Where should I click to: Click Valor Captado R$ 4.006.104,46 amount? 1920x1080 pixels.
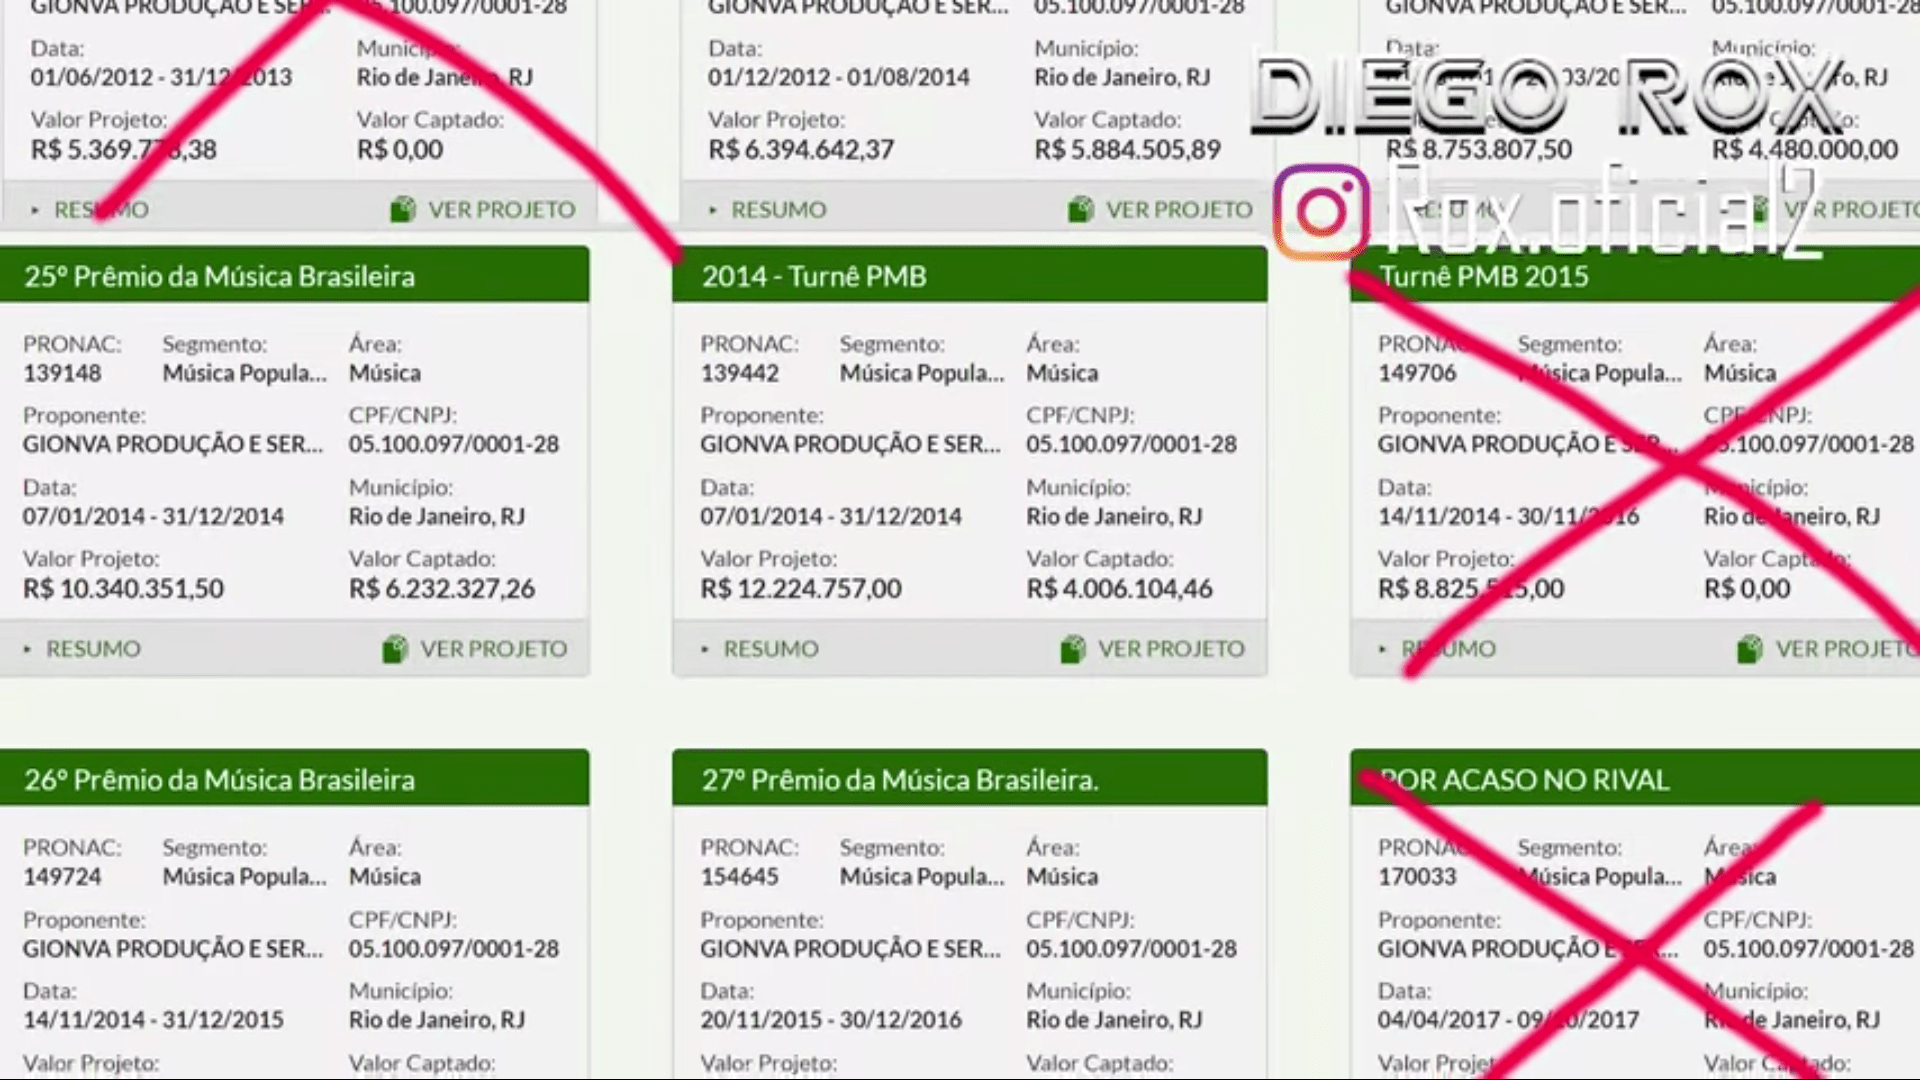pyautogui.click(x=1119, y=589)
